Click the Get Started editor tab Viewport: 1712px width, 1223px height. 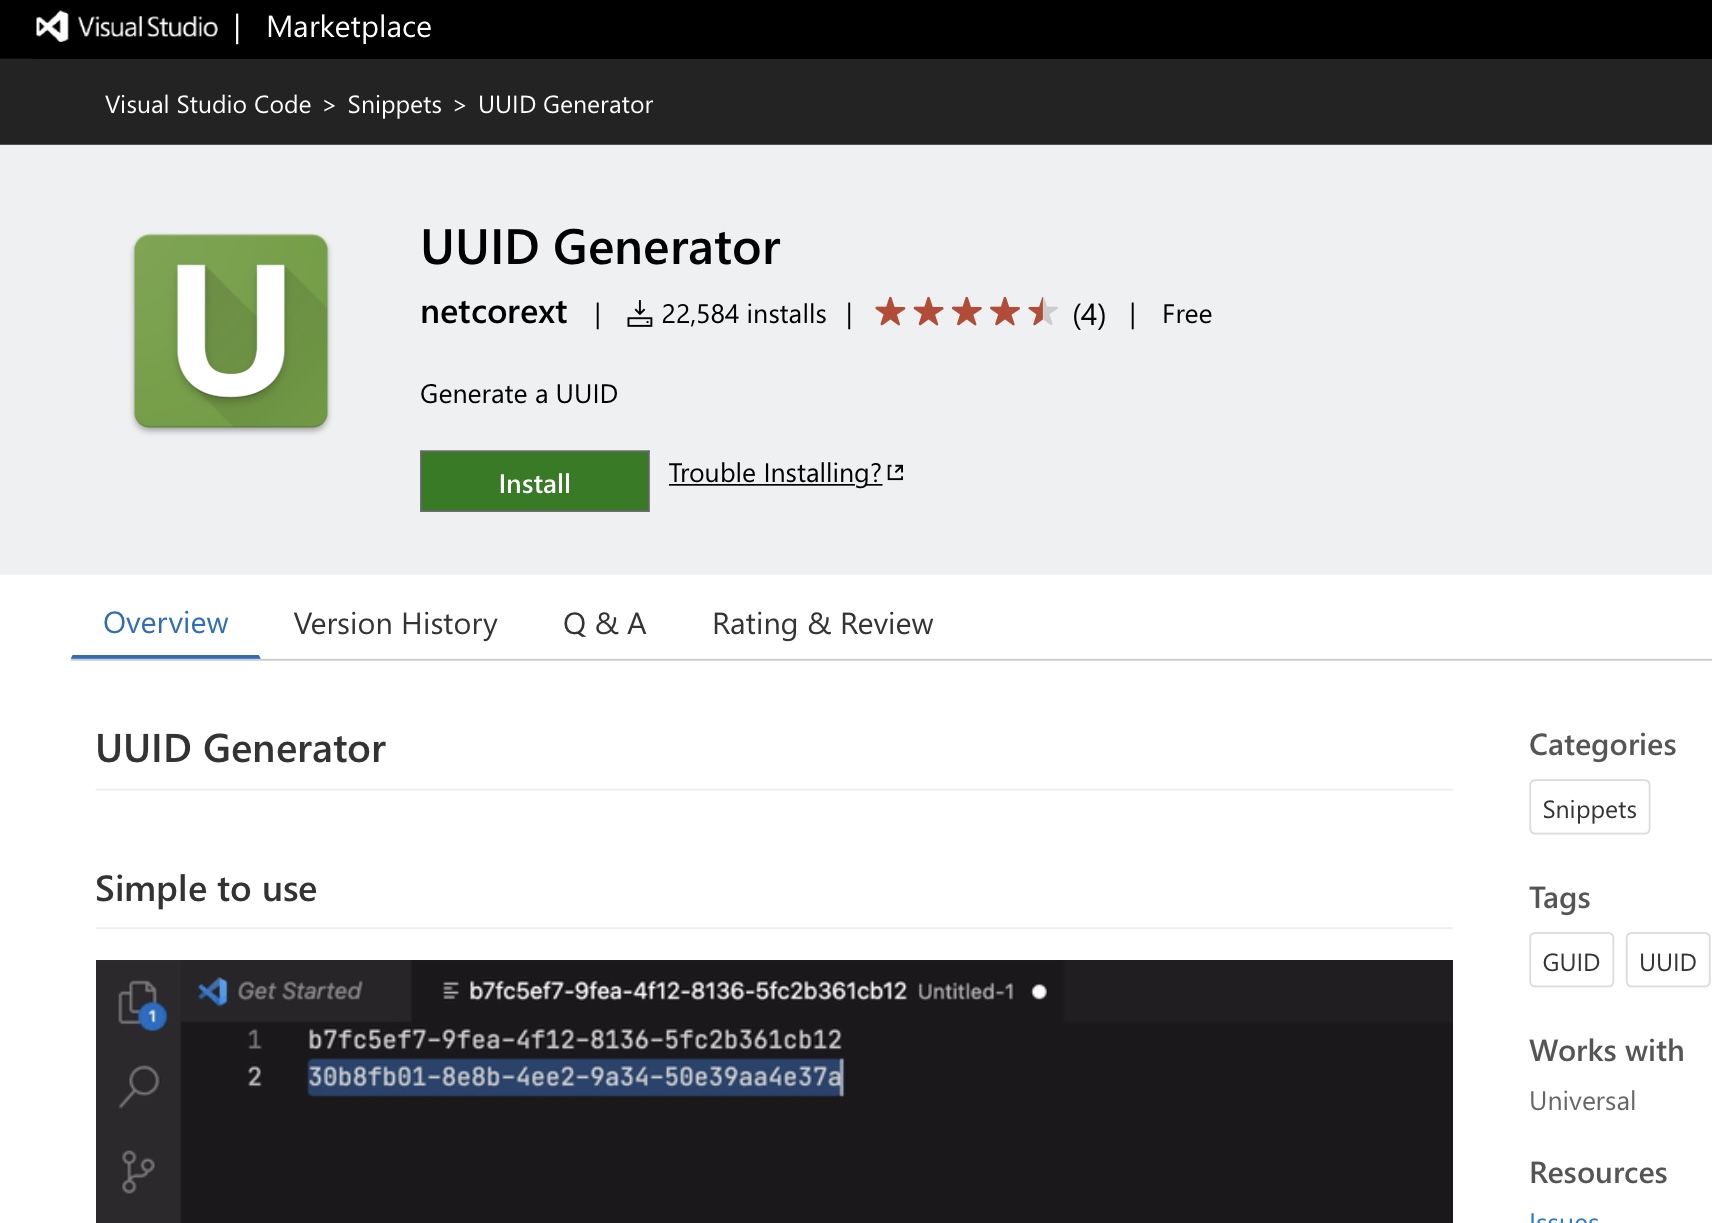click(x=297, y=991)
